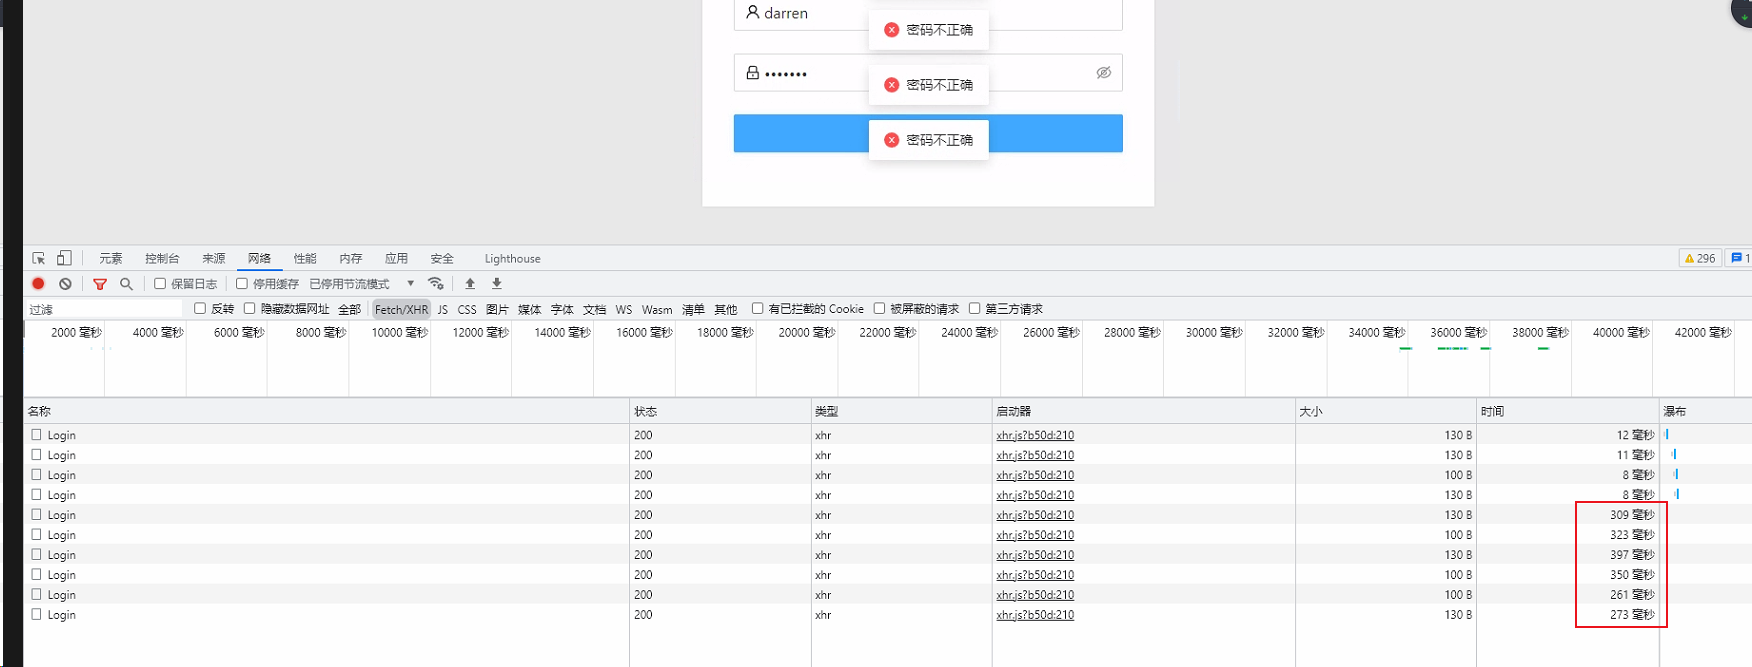The width and height of the screenshot is (1752, 667).
Task: Sort by the 状态 column header
Action: click(720, 411)
